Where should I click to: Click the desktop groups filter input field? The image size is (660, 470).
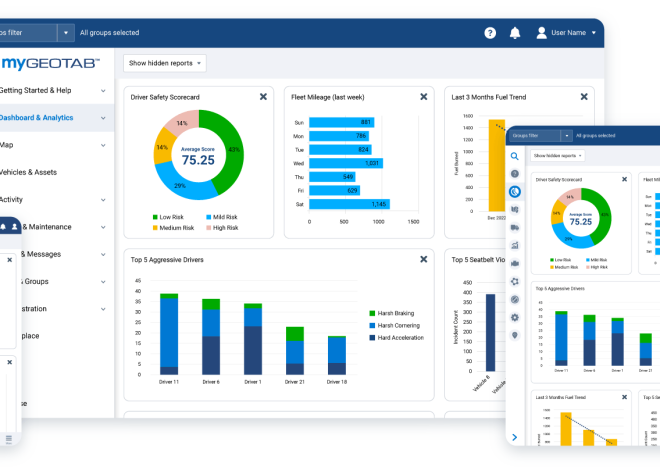28,33
